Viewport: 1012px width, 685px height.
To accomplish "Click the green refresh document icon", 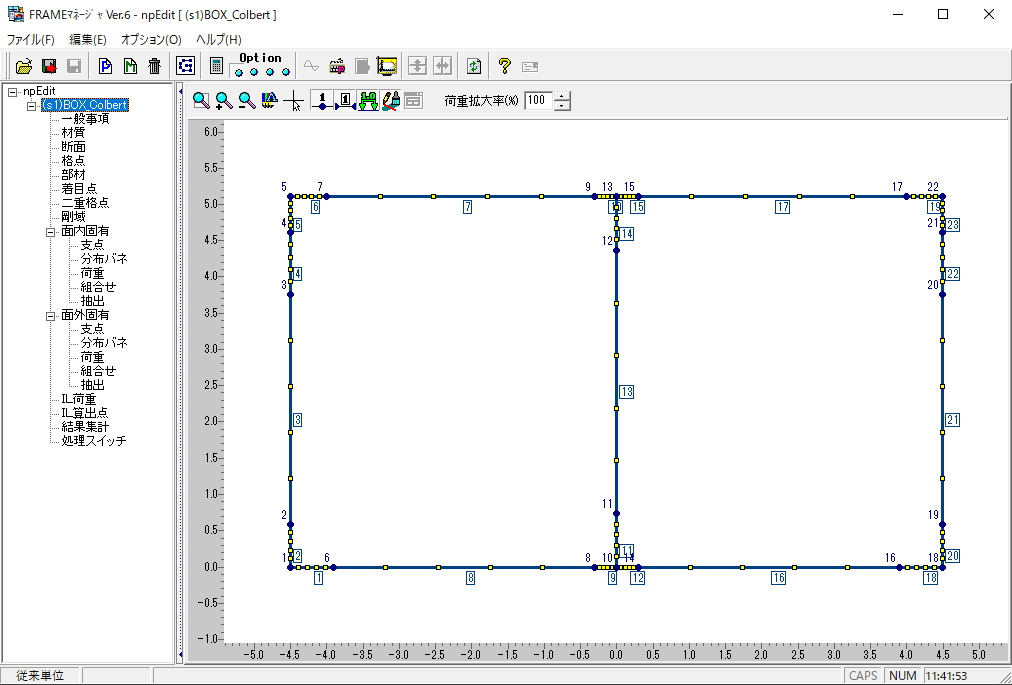I will [x=474, y=66].
